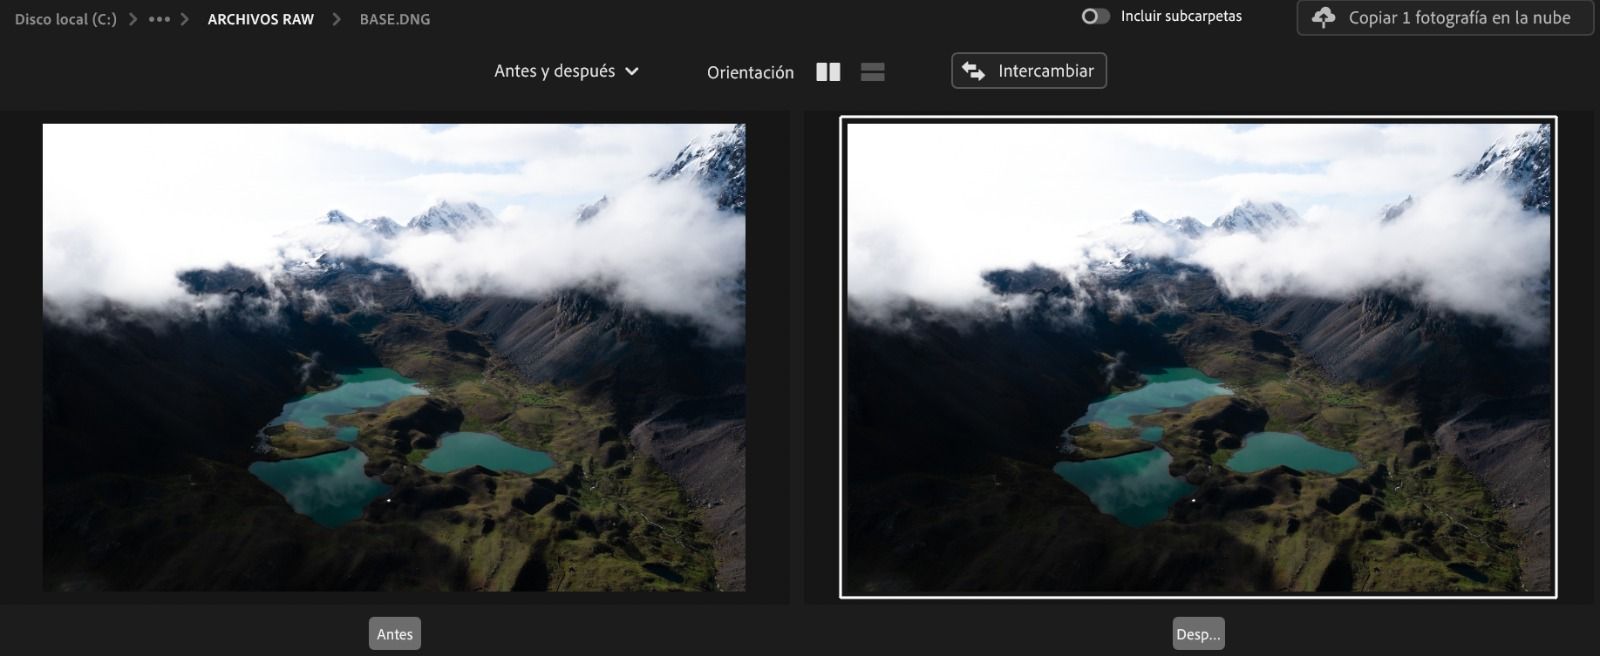The height and width of the screenshot is (656, 1600).
Task: Click the cloud upload icon
Action: pyautogui.click(x=1323, y=18)
